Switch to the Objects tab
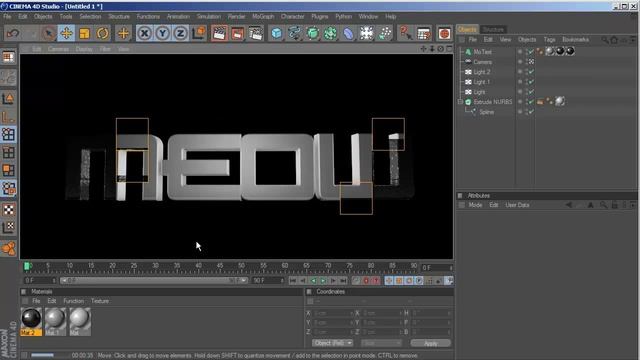Screen dimensions: 640x360 click(x=467, y=29)
